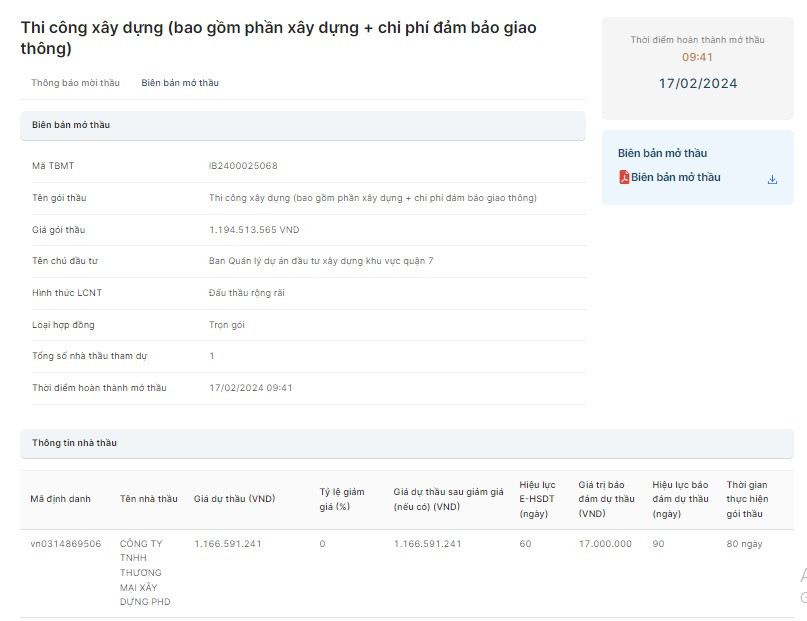The width and height of the screenshot is (807, 621).
Task: Click the Tên nhà thầu column header
Action: click(148, 498)
